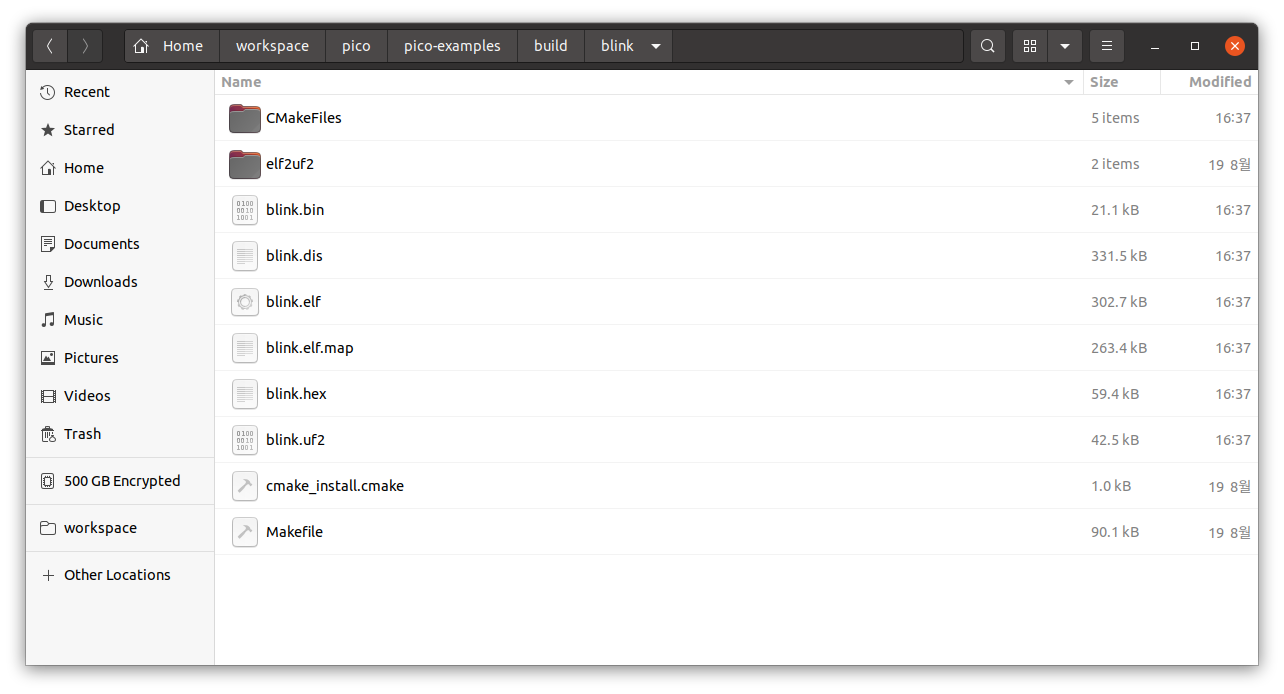Screen dimensions: 1284x694
Task: Select the blink.elf gear file icon
Action: (245, 302)
